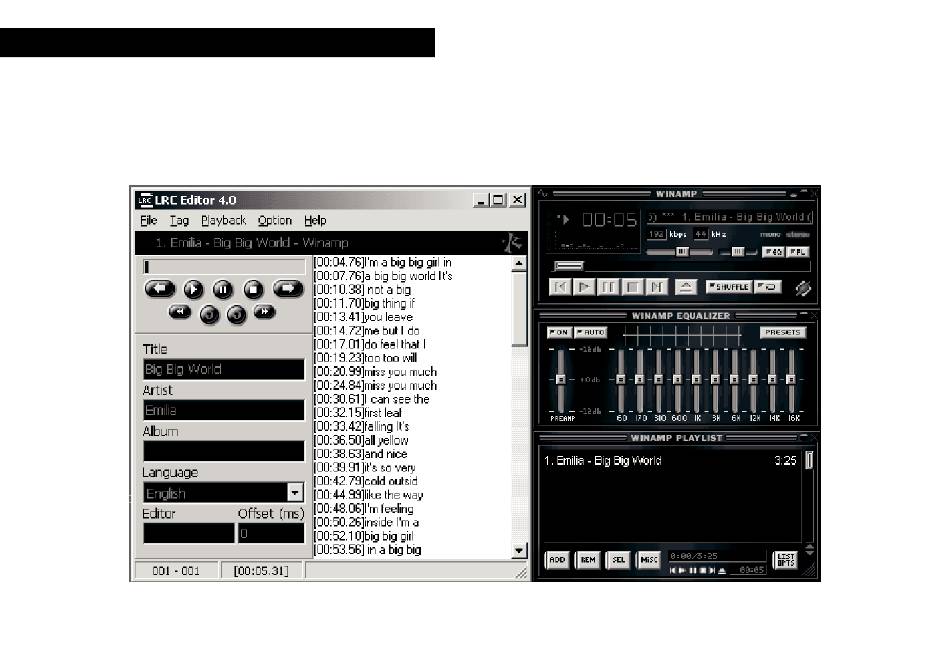This screenshot has height=650, width=950.
Task: Click the Winamp lightning bolt about icon
Action: [x=803, y=288]
